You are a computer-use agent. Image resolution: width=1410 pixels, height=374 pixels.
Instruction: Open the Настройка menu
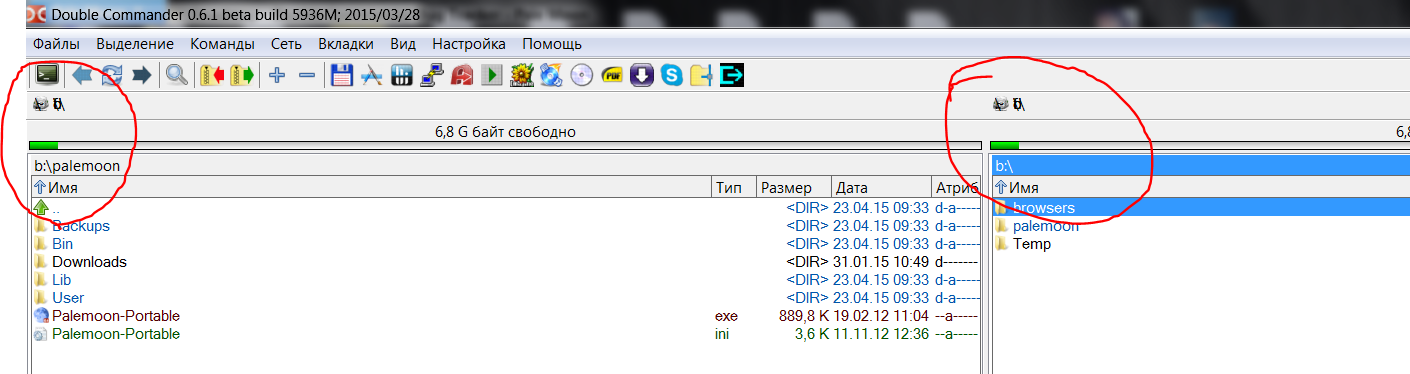pos(469,44)
